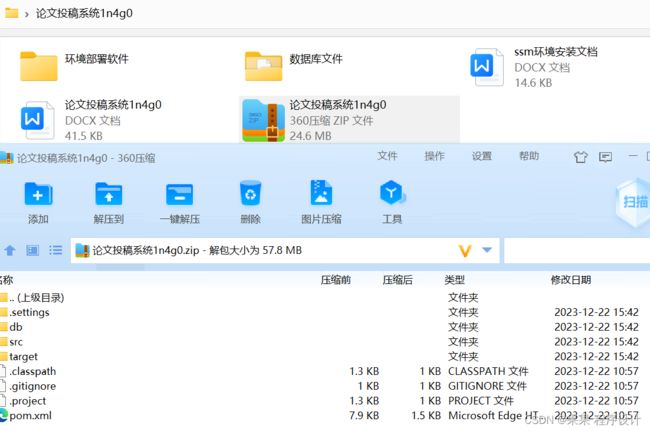The image size is (650, 431).
Task: Click the 360压缩 app icon in title bar
Action: [x=6, y=158]
